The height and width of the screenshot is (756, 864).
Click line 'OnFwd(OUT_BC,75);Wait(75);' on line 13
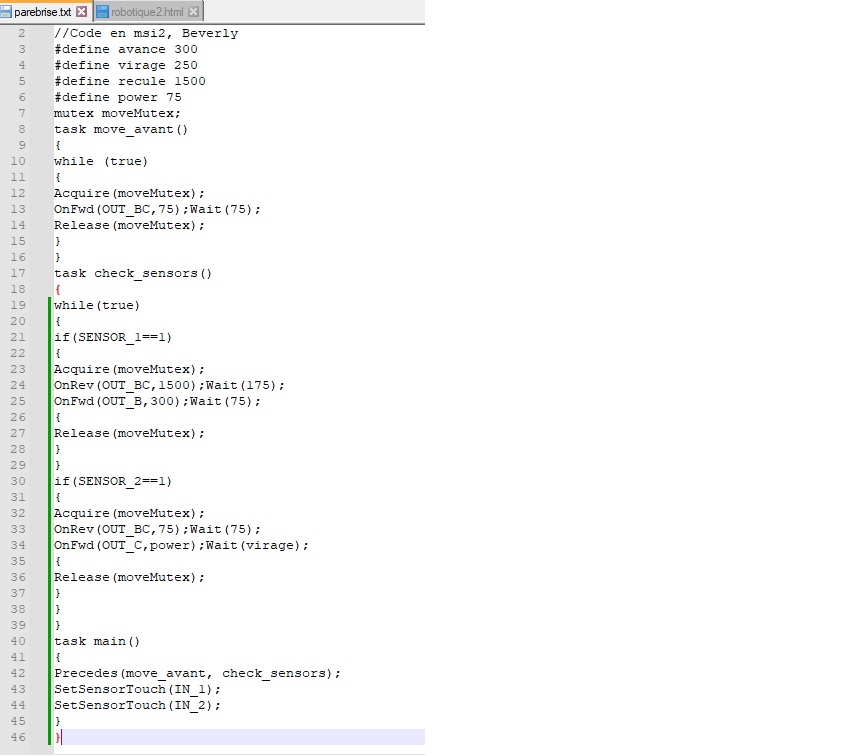pyautogui.click(x=157, y=209)
